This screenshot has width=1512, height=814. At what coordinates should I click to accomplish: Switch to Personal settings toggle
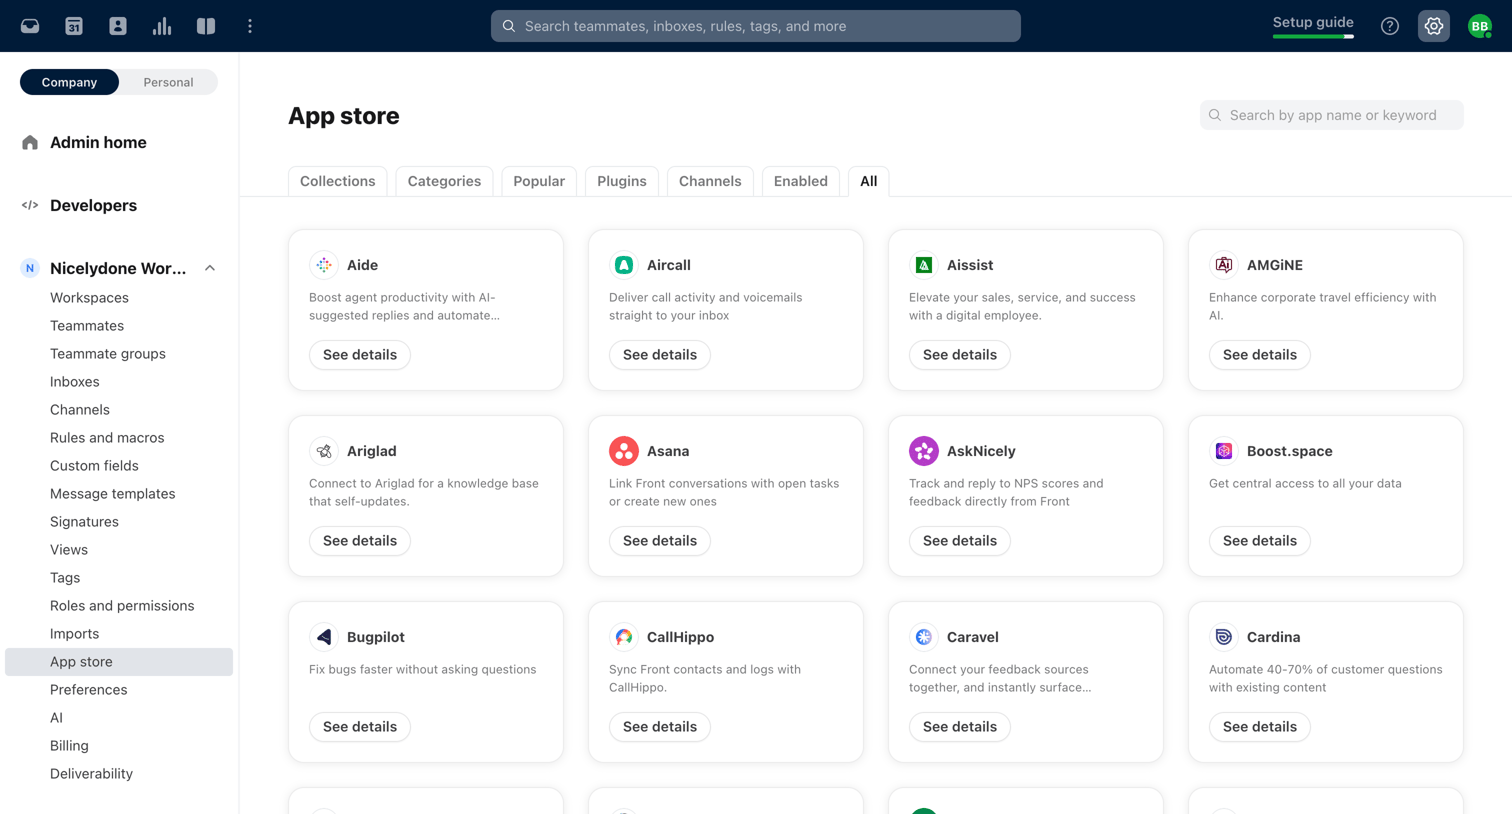point(168,82)
